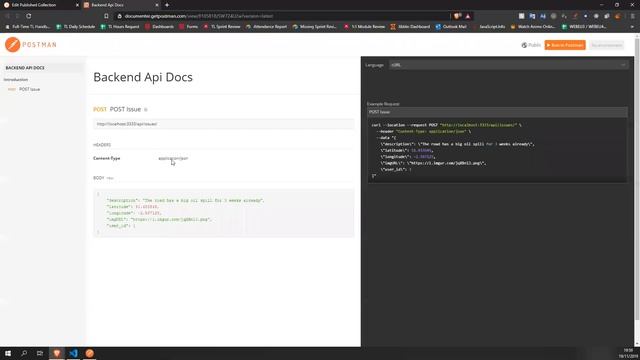Open Windows search from the taskbar

coord(24,353)
